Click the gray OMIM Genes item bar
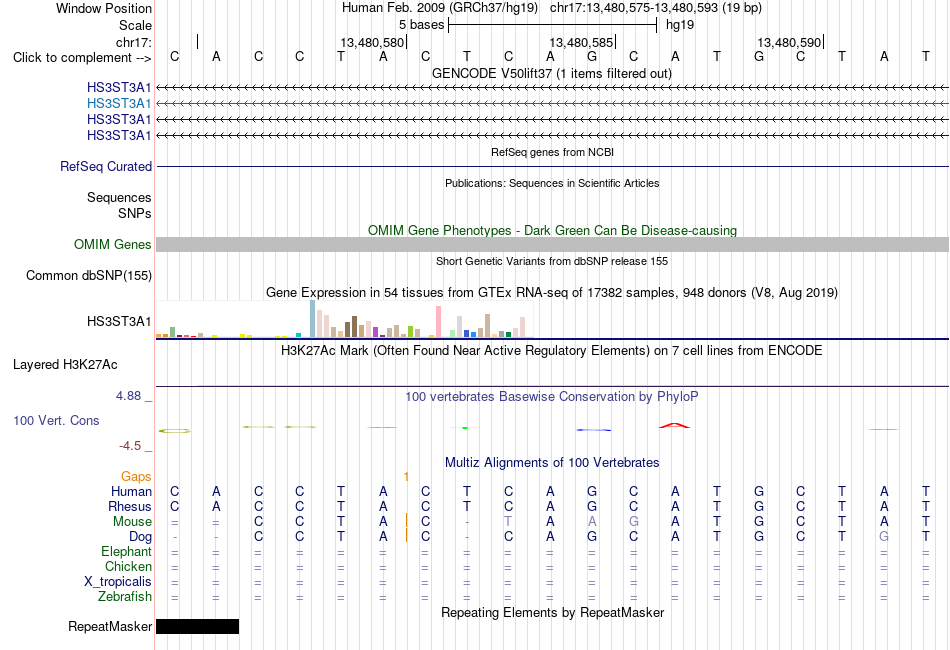Viewport: 950px width, 650px height. [x=552, y=244]
